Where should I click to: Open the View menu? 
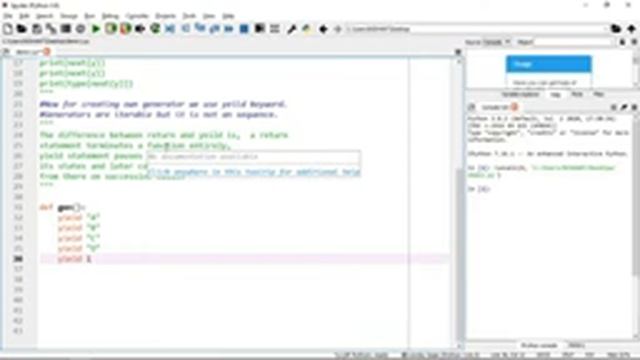[x=209, y=16]
